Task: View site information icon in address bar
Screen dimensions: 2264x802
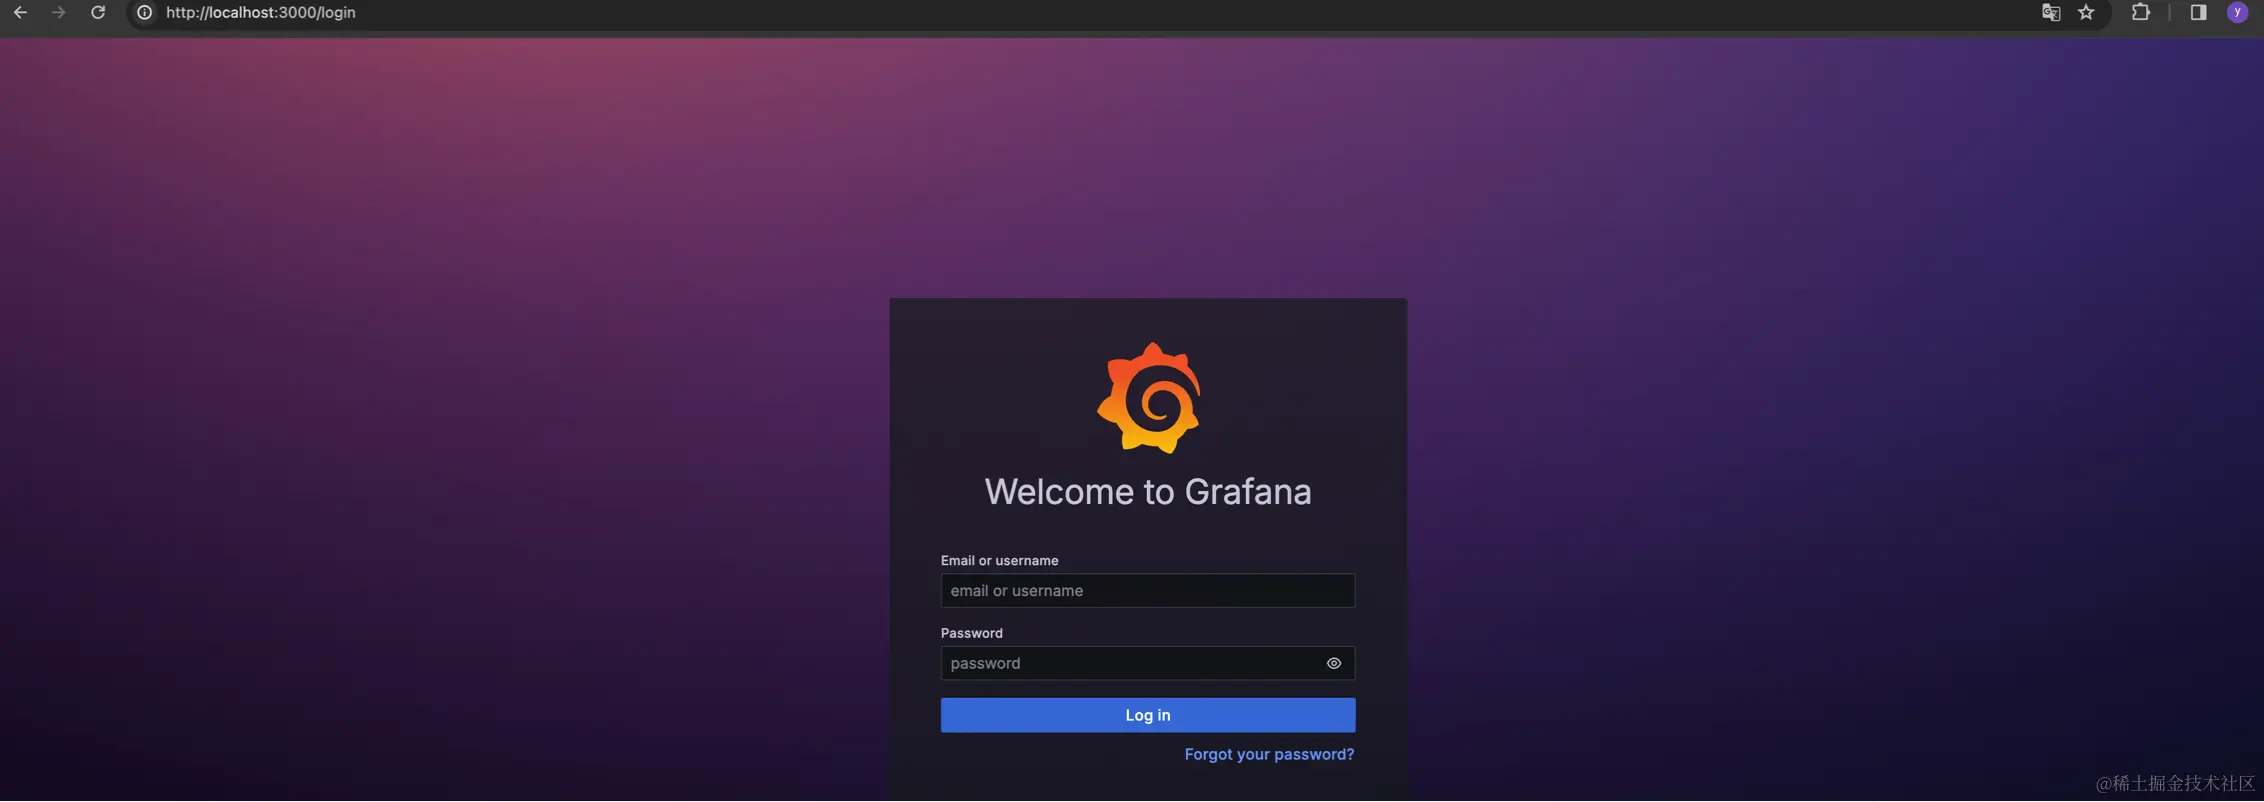Action: click(x=145, y=13)
